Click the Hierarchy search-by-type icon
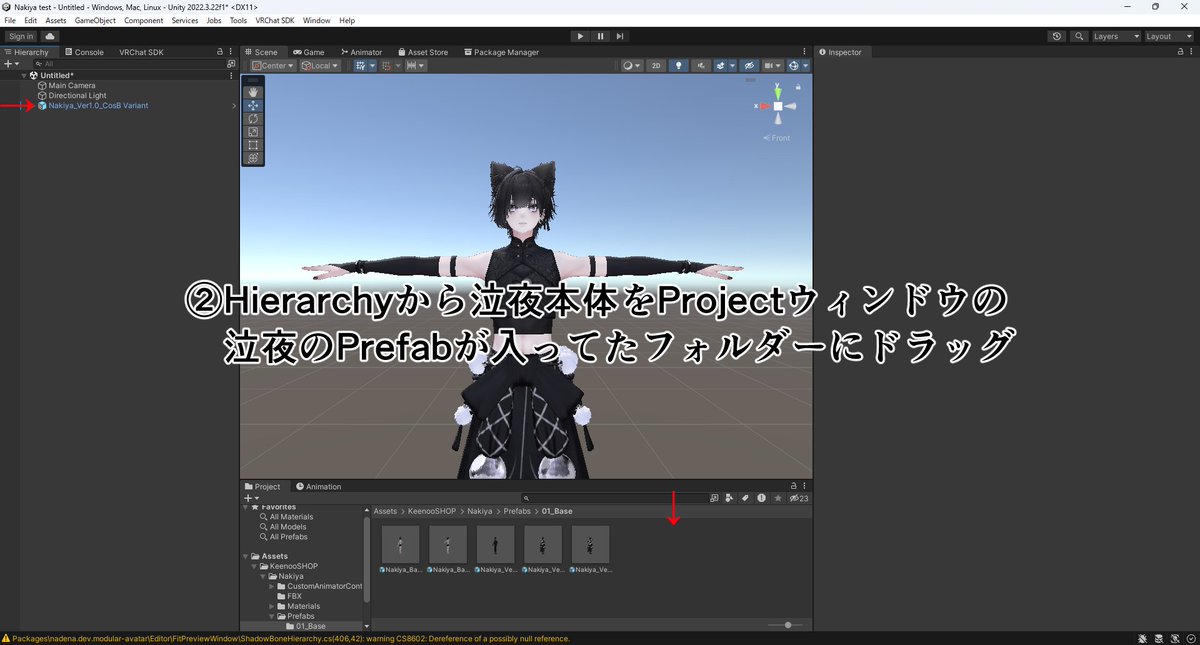1200x645 pixels. point(231,63)
